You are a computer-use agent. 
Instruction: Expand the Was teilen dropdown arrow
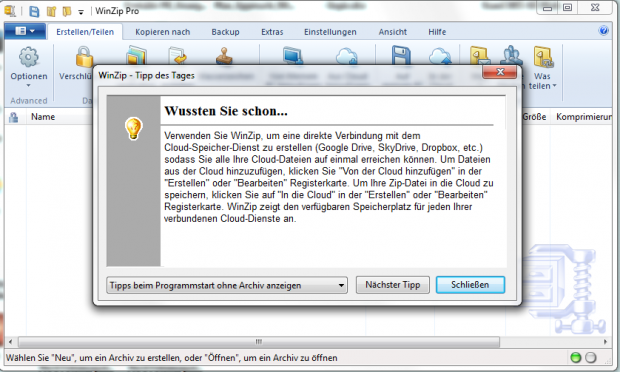pyautogui.click(x=554, y=85)
